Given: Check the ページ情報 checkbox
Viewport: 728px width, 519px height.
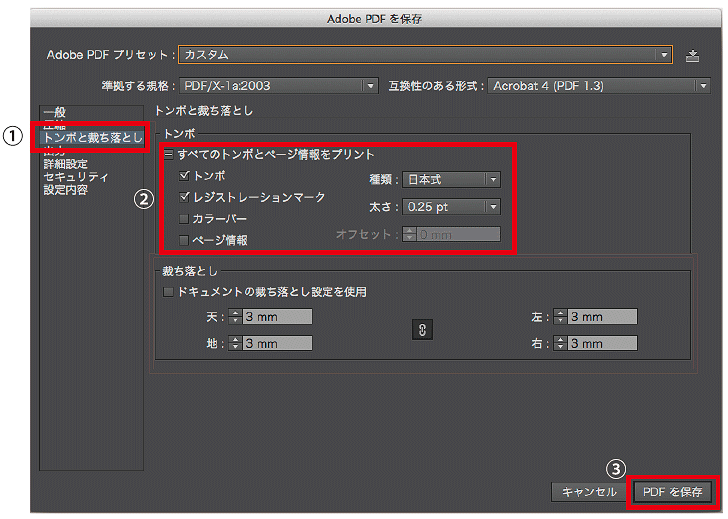Looking at the screenshot, I should point(184,240).
